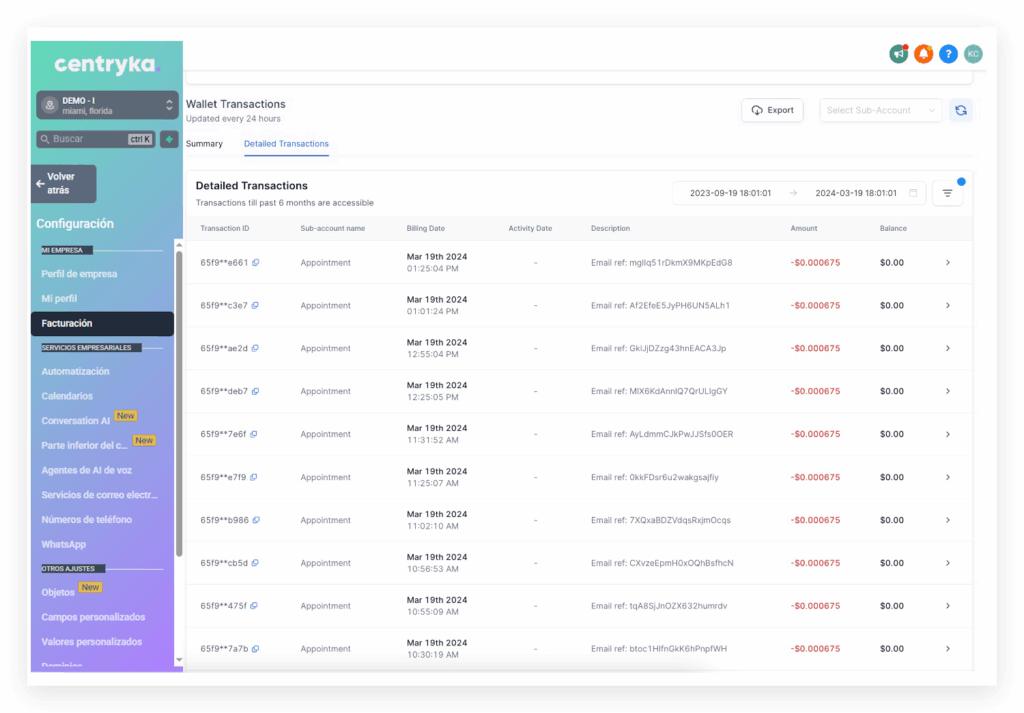Copy transaction ID 65f9**b986
The width and height of the screenshot is (1024, 713).
[256, 520]
